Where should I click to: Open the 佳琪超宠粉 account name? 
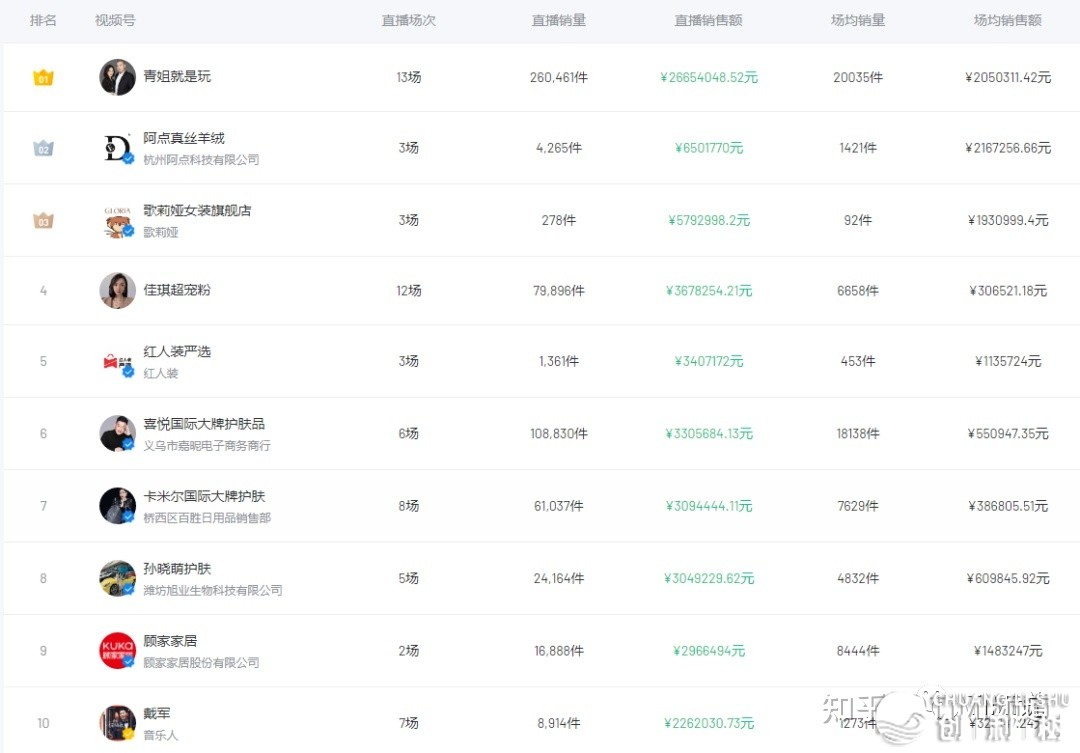[x=177, y=290]
